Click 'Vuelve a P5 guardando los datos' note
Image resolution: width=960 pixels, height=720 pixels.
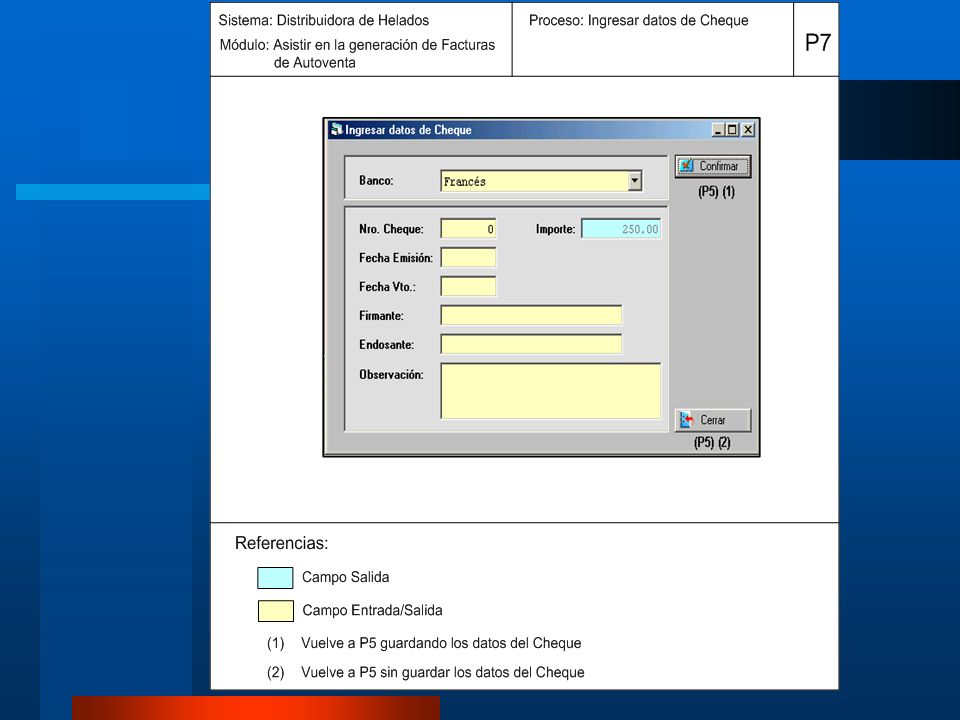(441, 643)
